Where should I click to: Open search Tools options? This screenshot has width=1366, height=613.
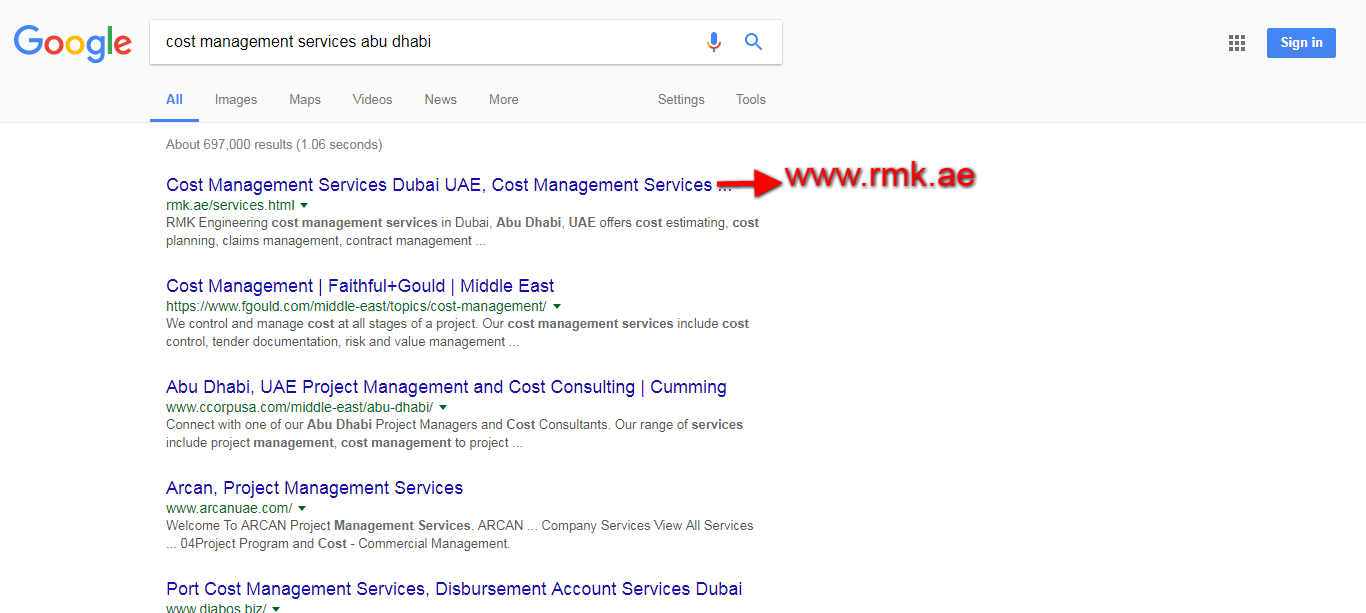[x=751, y=100]
